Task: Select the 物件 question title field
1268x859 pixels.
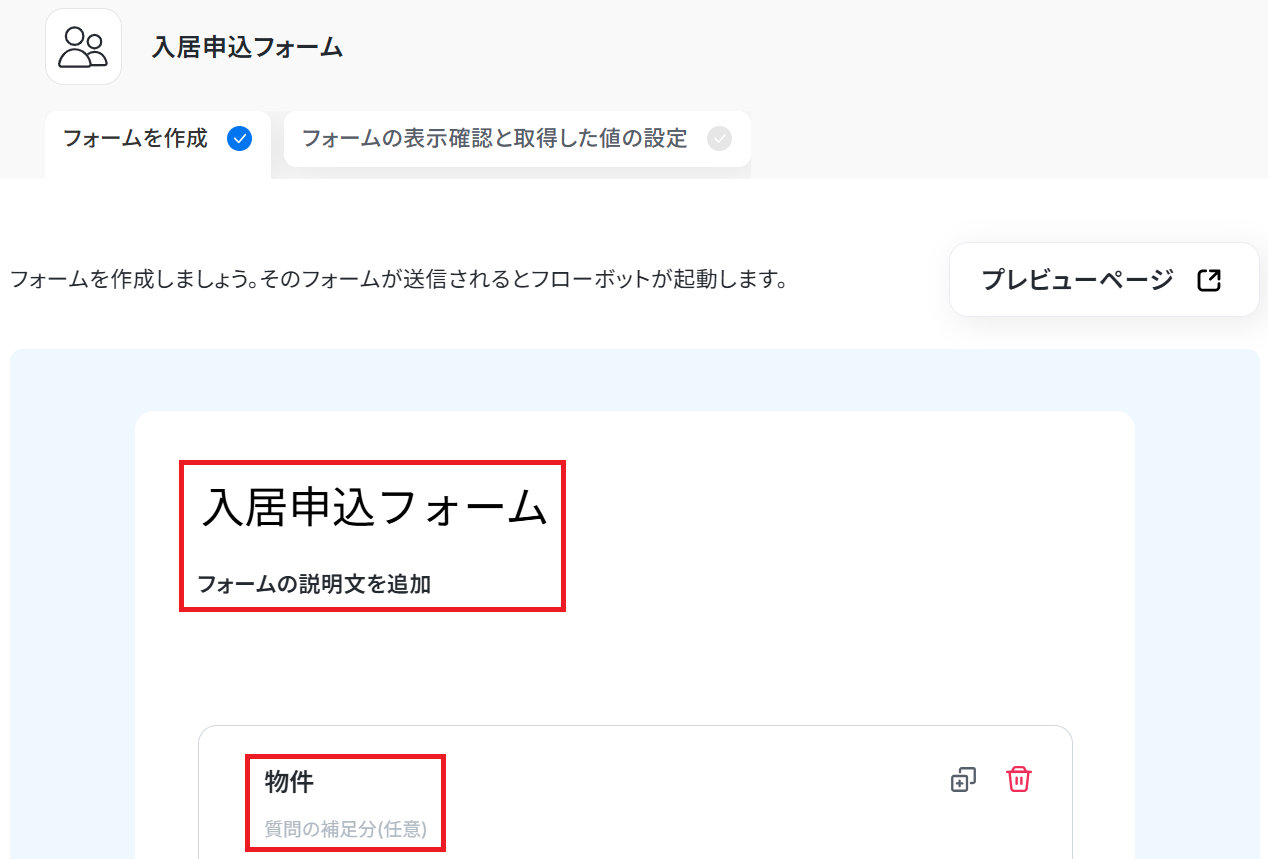Action: 289,782
